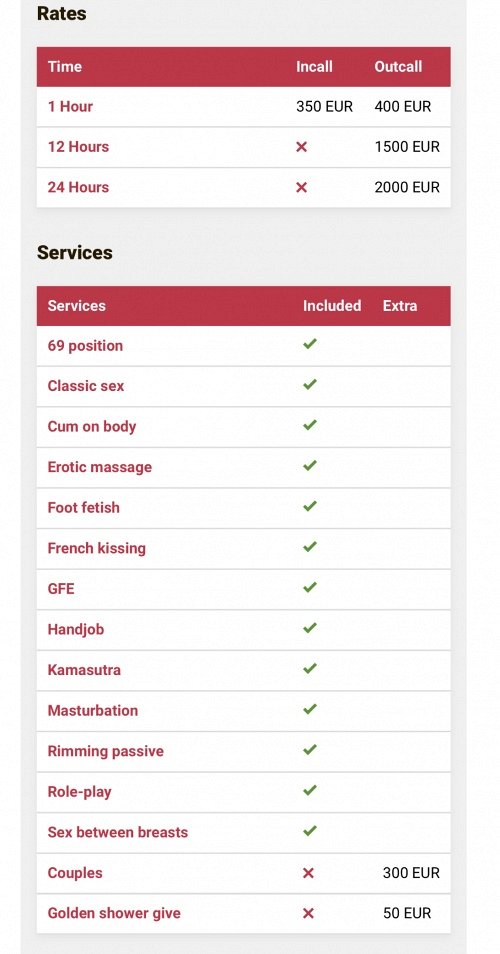500x954 pixels.
Task: Click the Included column header
Action: (332, 306)
